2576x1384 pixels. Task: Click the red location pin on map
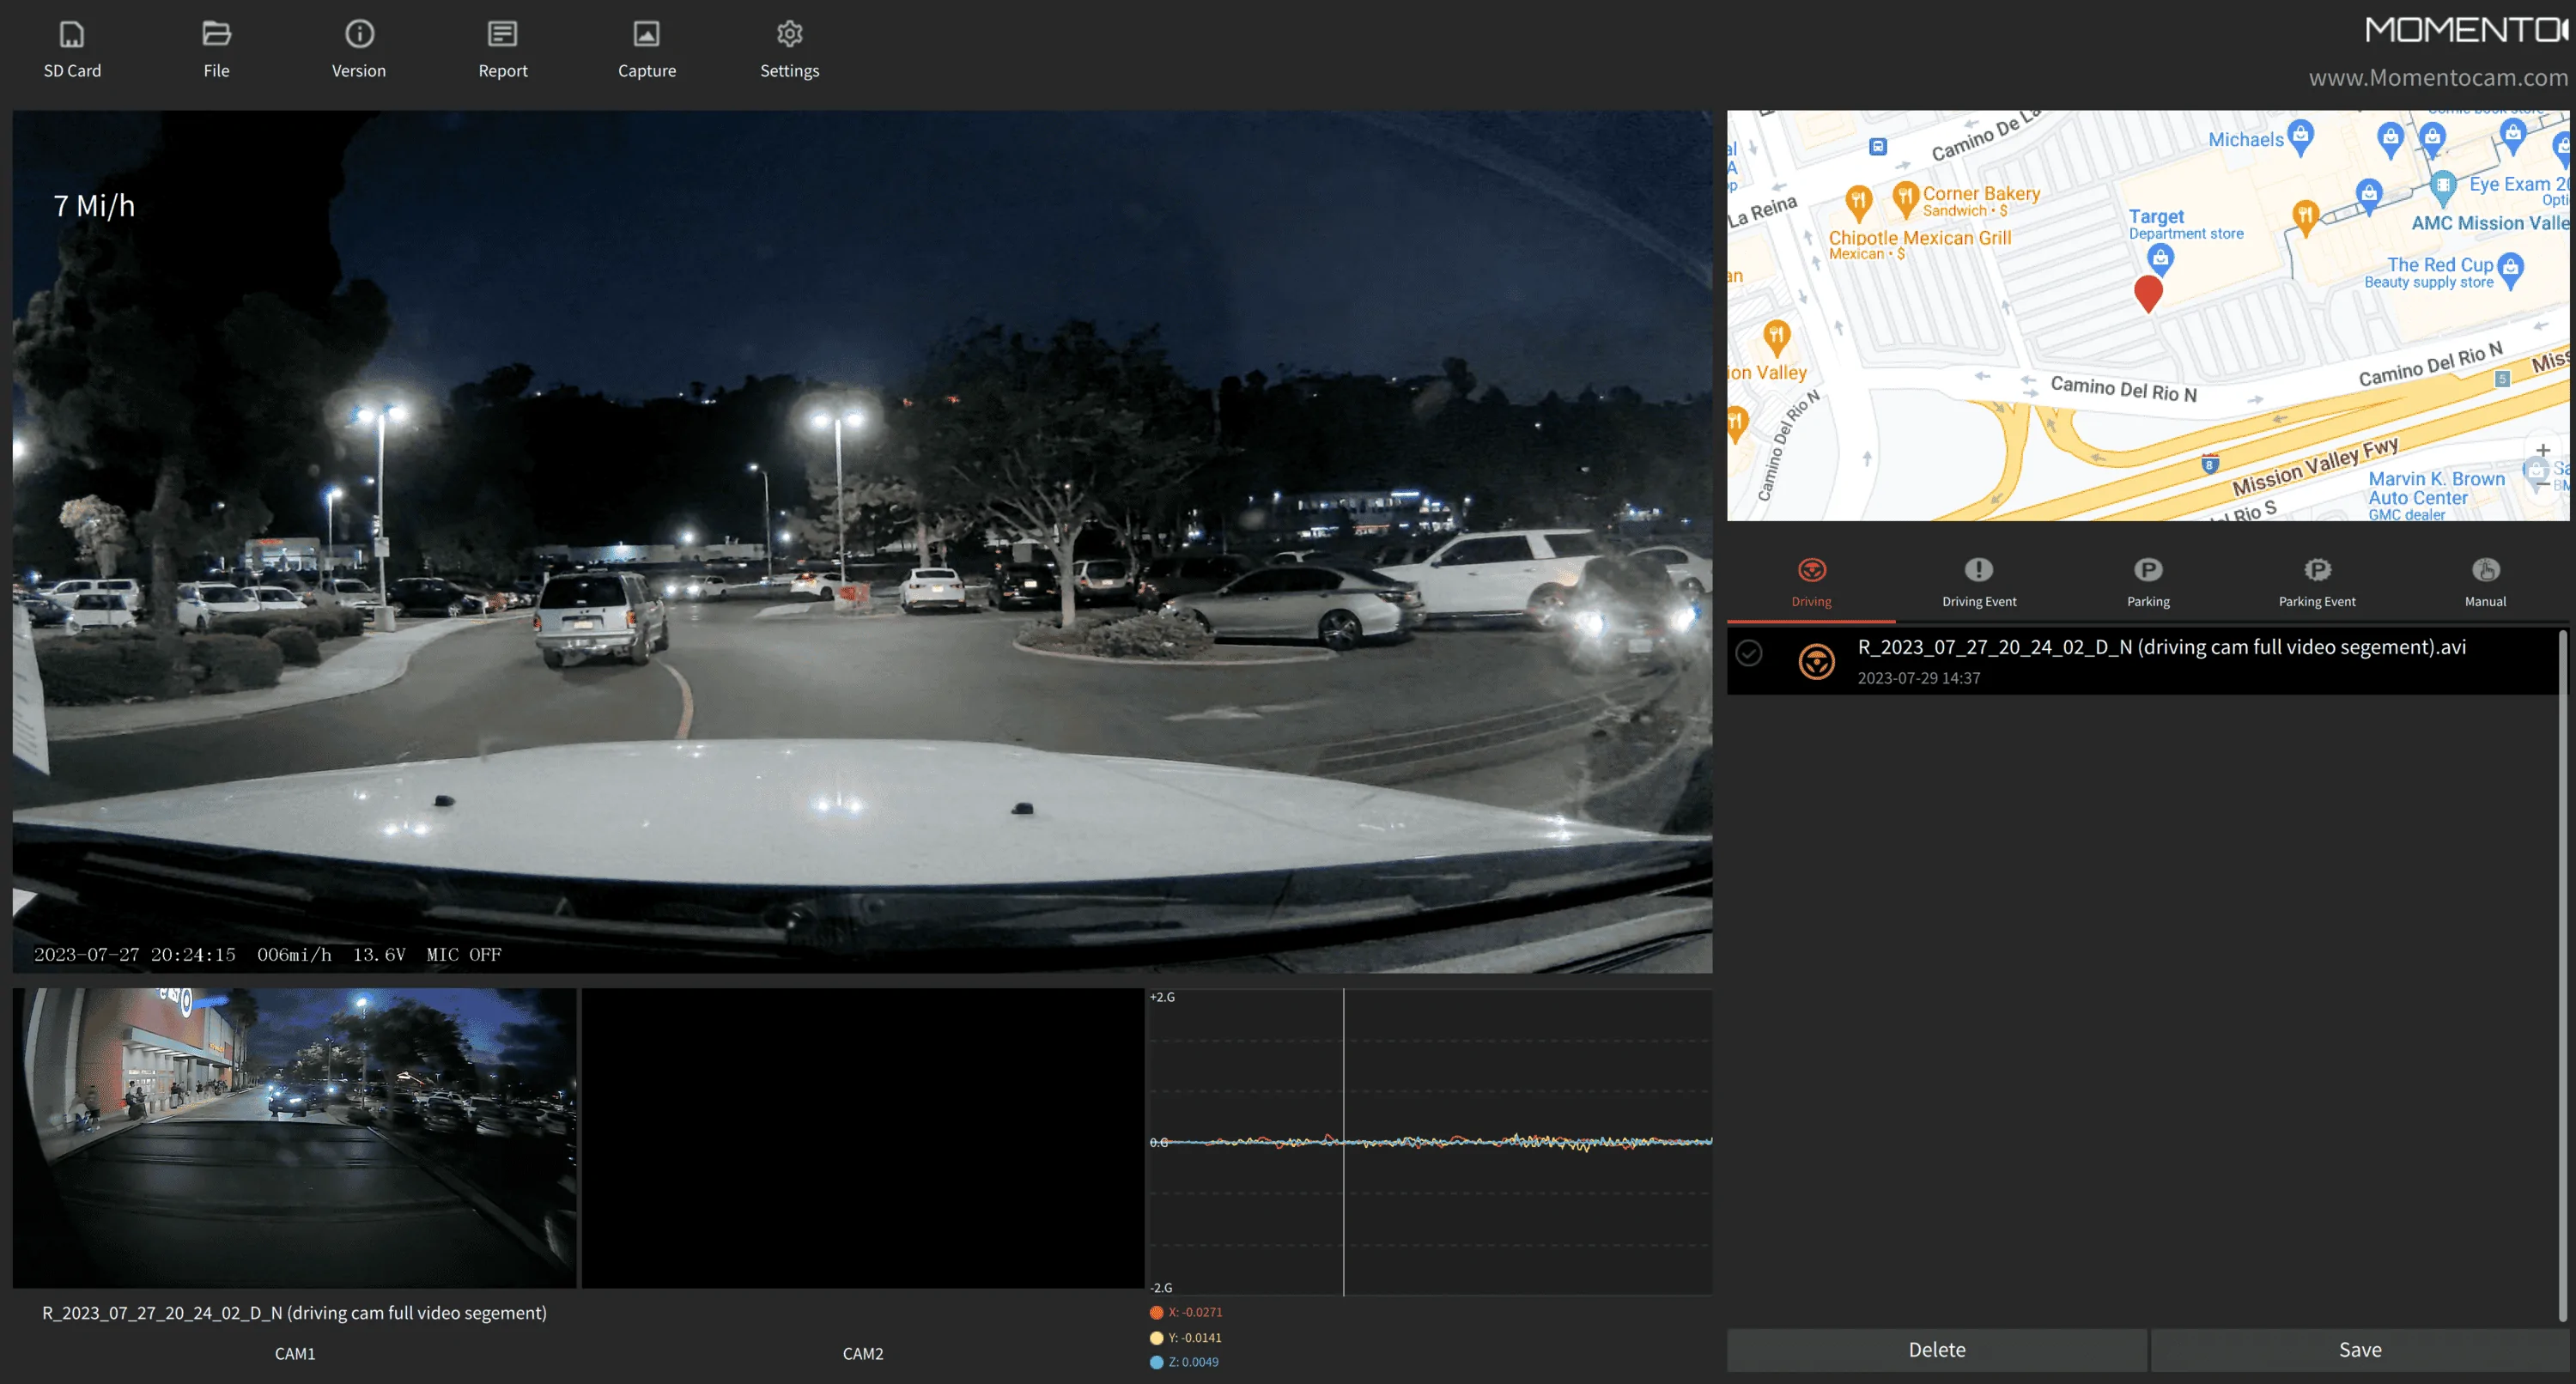2148,293
